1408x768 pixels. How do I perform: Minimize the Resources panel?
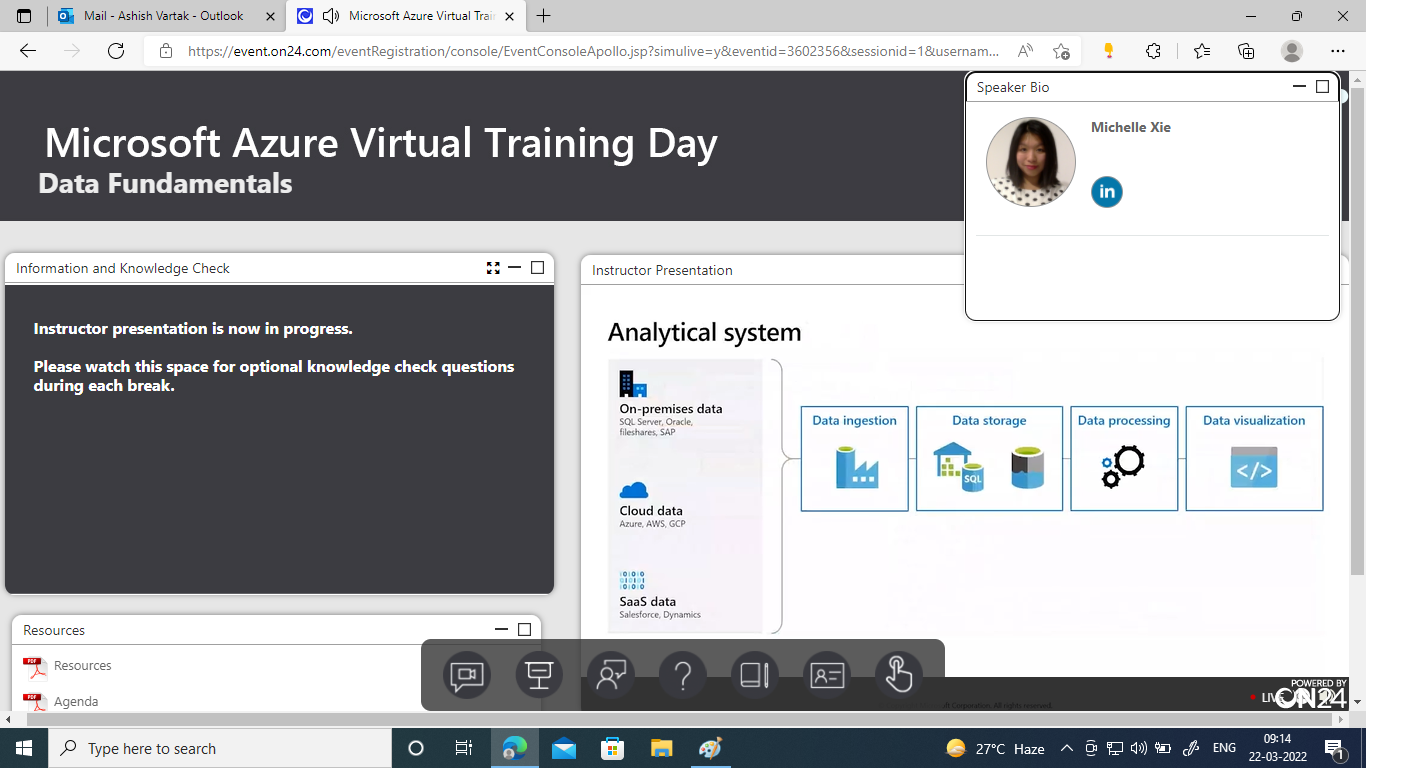502,630
